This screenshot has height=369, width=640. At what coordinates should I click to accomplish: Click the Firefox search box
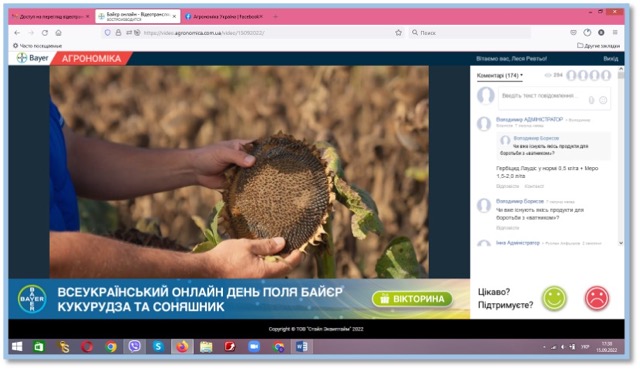coord(469,33)
